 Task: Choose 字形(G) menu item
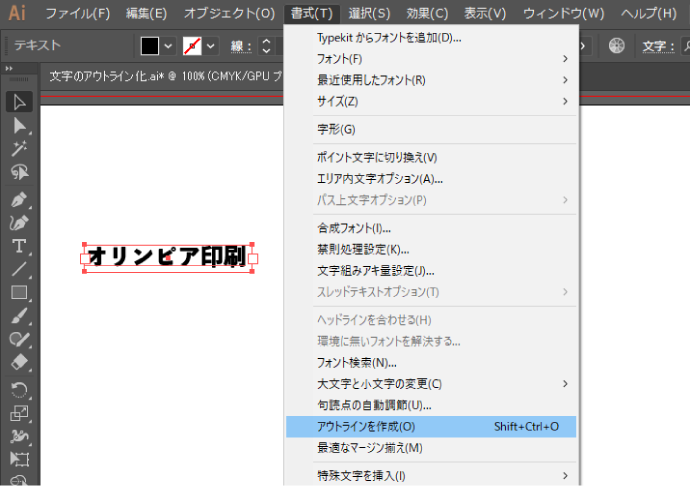[431, 129]
